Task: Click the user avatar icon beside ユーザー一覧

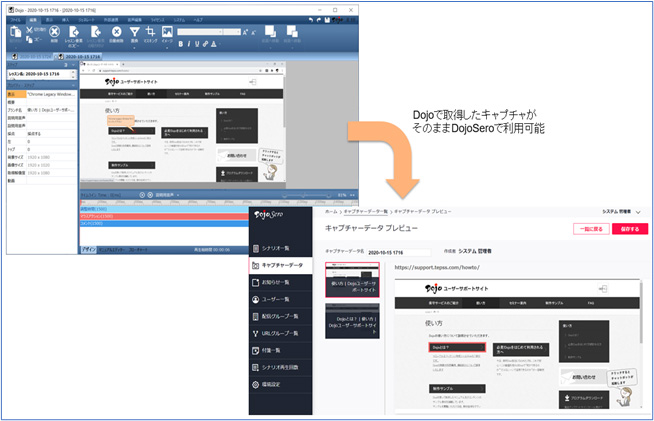Action: [256, 300]
